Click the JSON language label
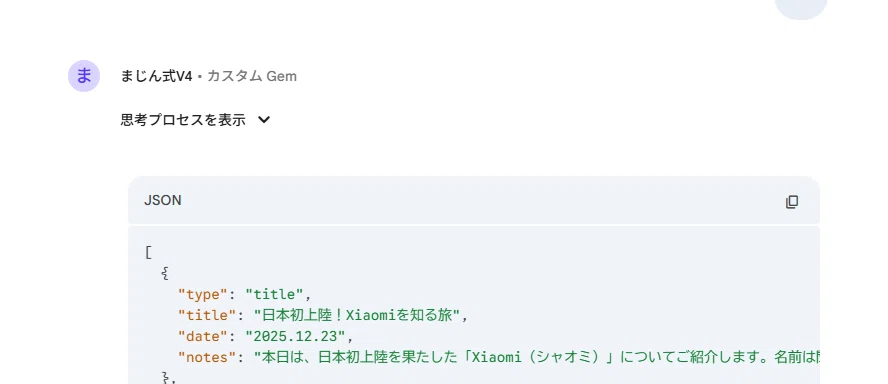Screen dimensions: 888x384 (163, 200)
